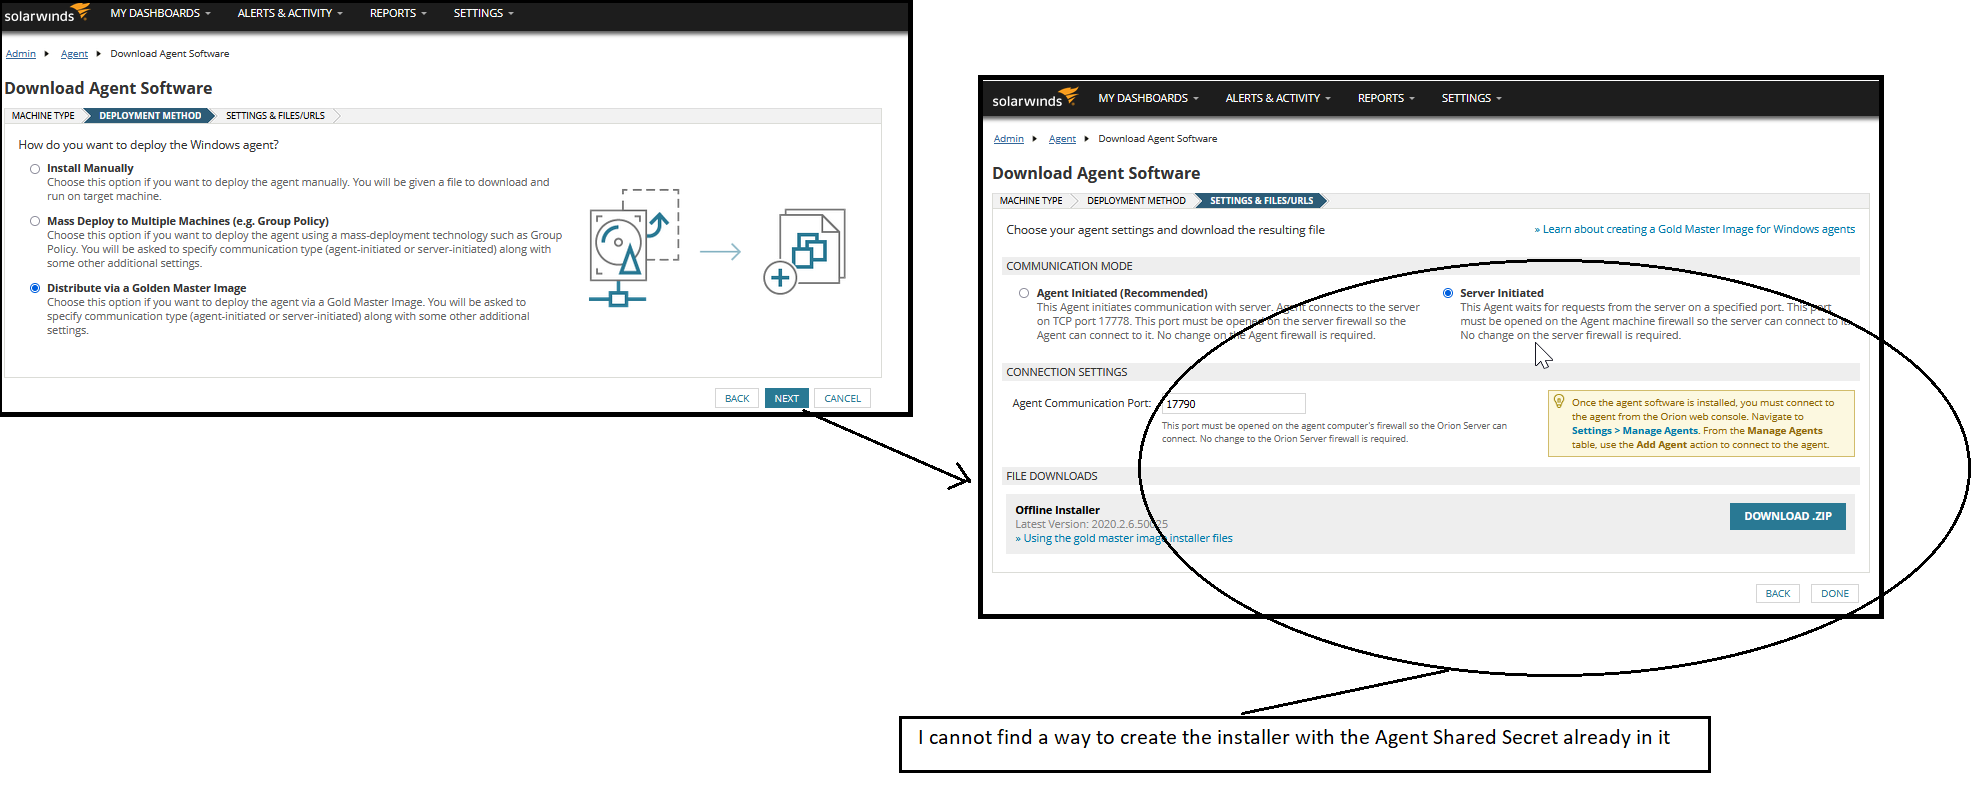1986x809 pixels.
Task: Choose Agent Initiated (Recommended) communication mode
Action: coord(1024,293)
